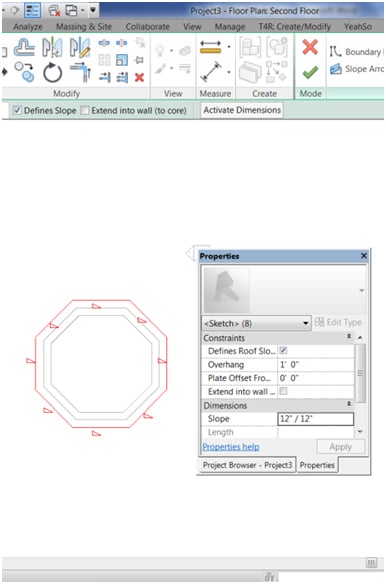The image size is (386, 584).
Task: Select the Slope Arrow tool
Action: pos(357,69)
